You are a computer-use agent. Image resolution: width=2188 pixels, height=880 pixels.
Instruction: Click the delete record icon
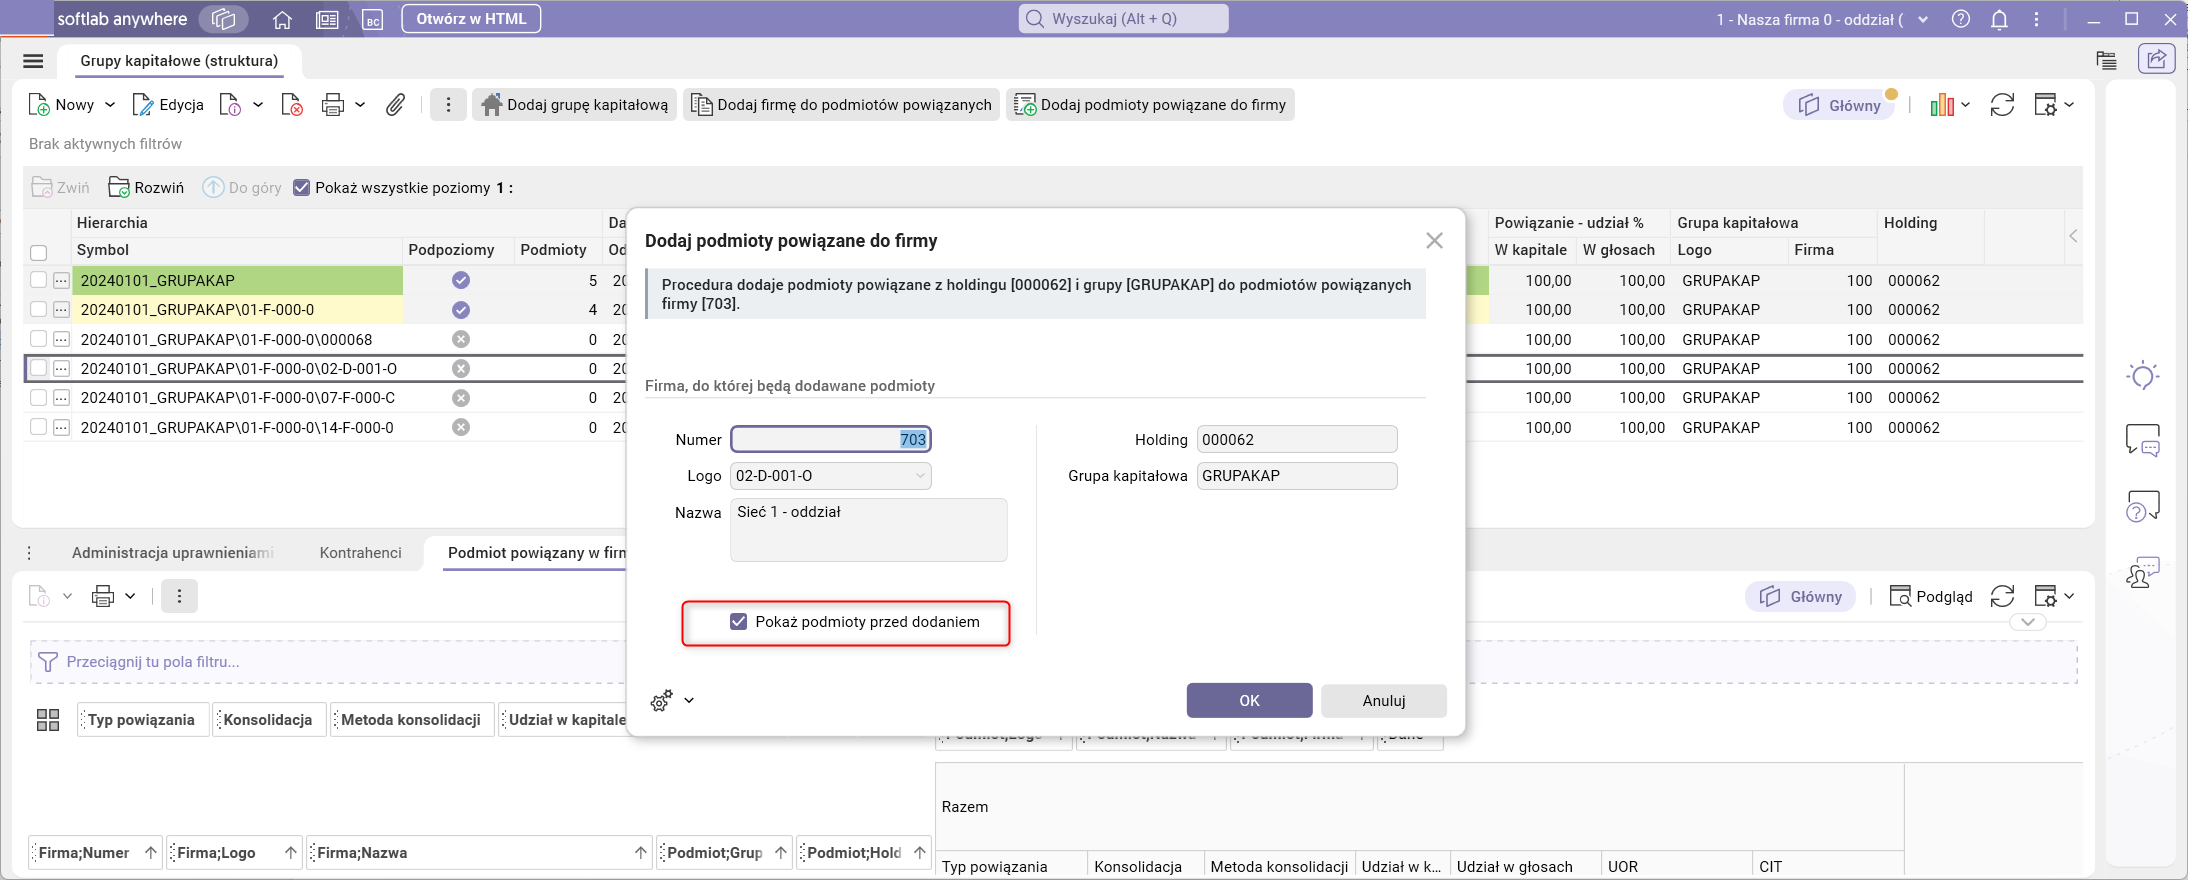(292, 105)
